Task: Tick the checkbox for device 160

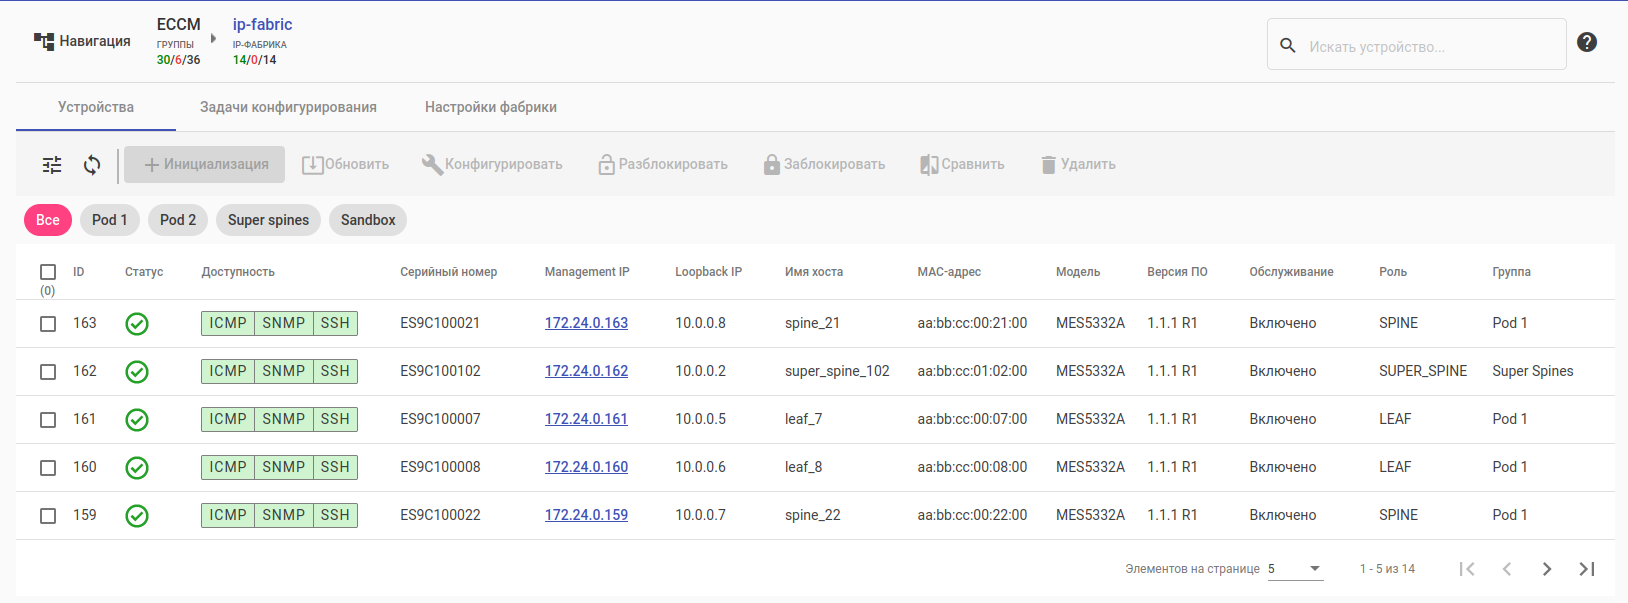Action: [48, 468]
